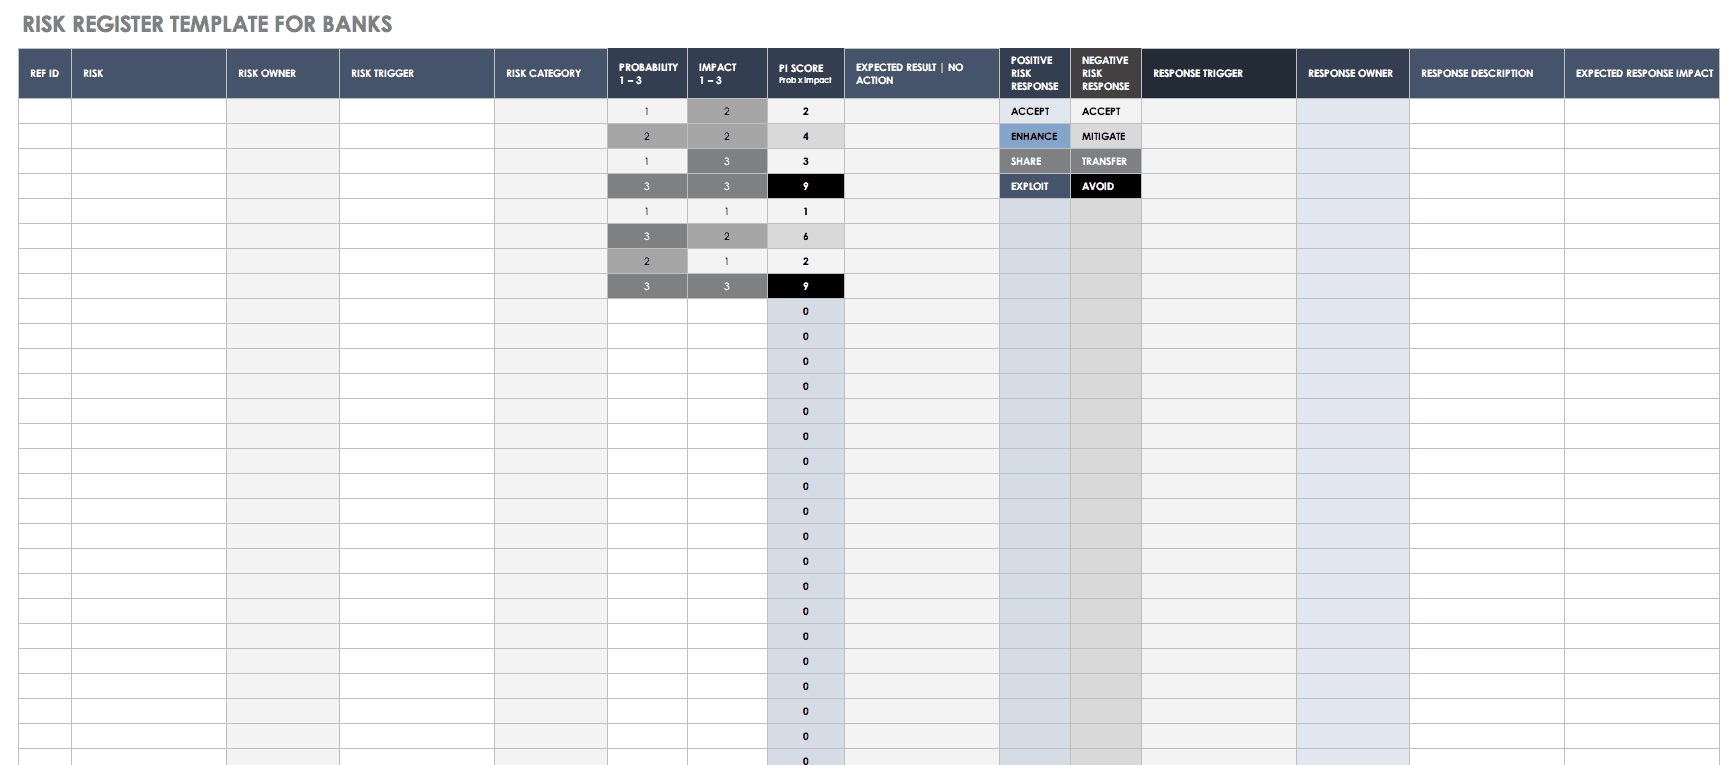Select PI score 9 beside the EXPLOIT cell
Image resolution: width=1735 pixels, height=765 pixels.
click(x=806, y=186)
